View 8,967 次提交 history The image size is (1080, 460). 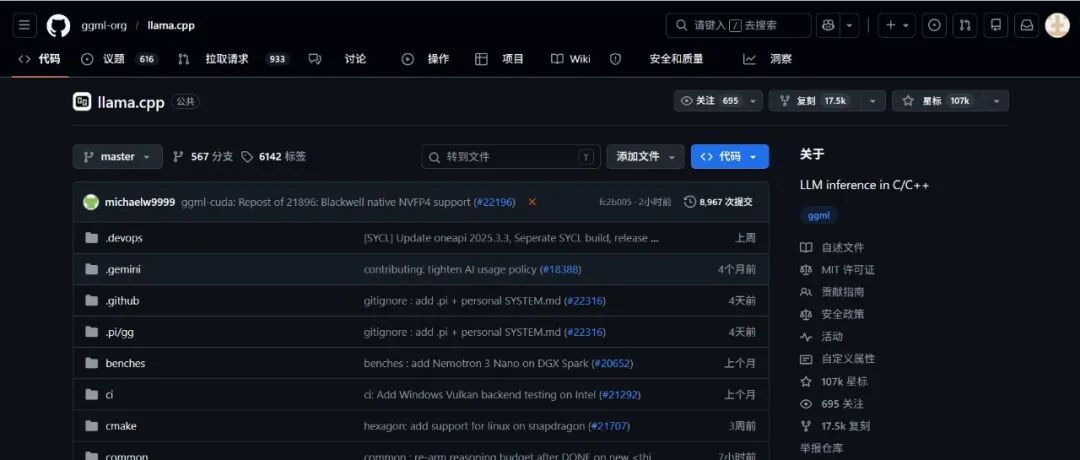(718, 202)
